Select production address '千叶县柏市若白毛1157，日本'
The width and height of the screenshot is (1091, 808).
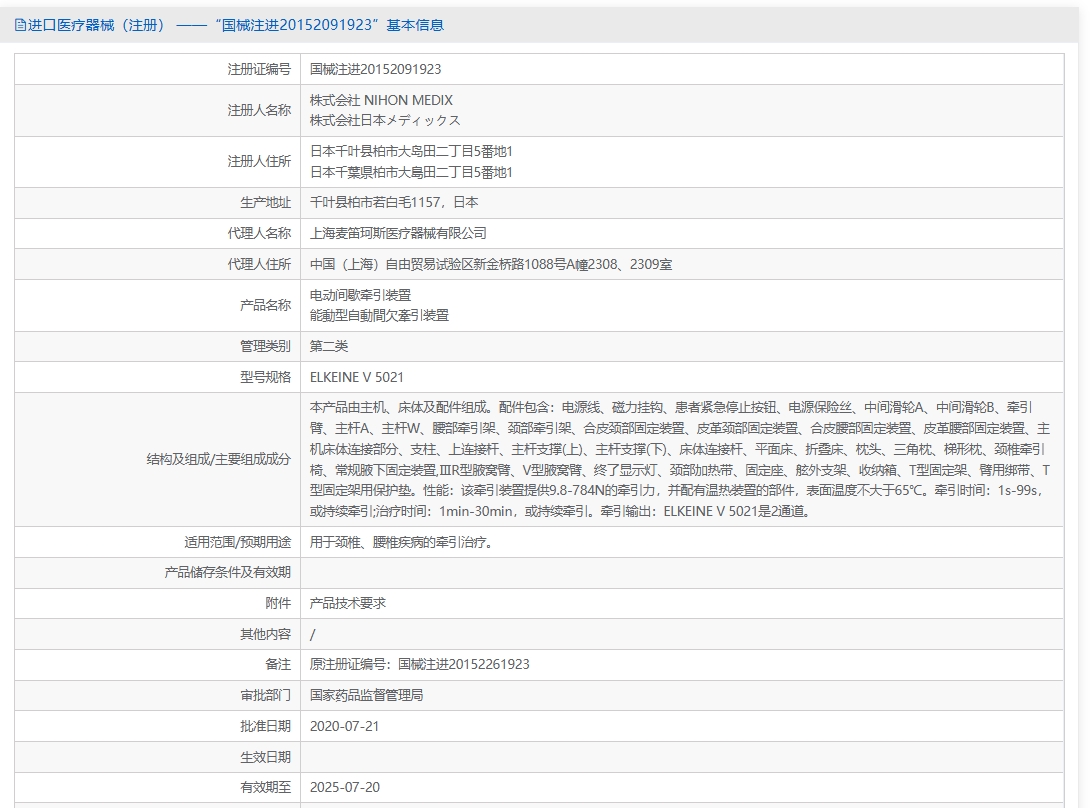[394, 203]
